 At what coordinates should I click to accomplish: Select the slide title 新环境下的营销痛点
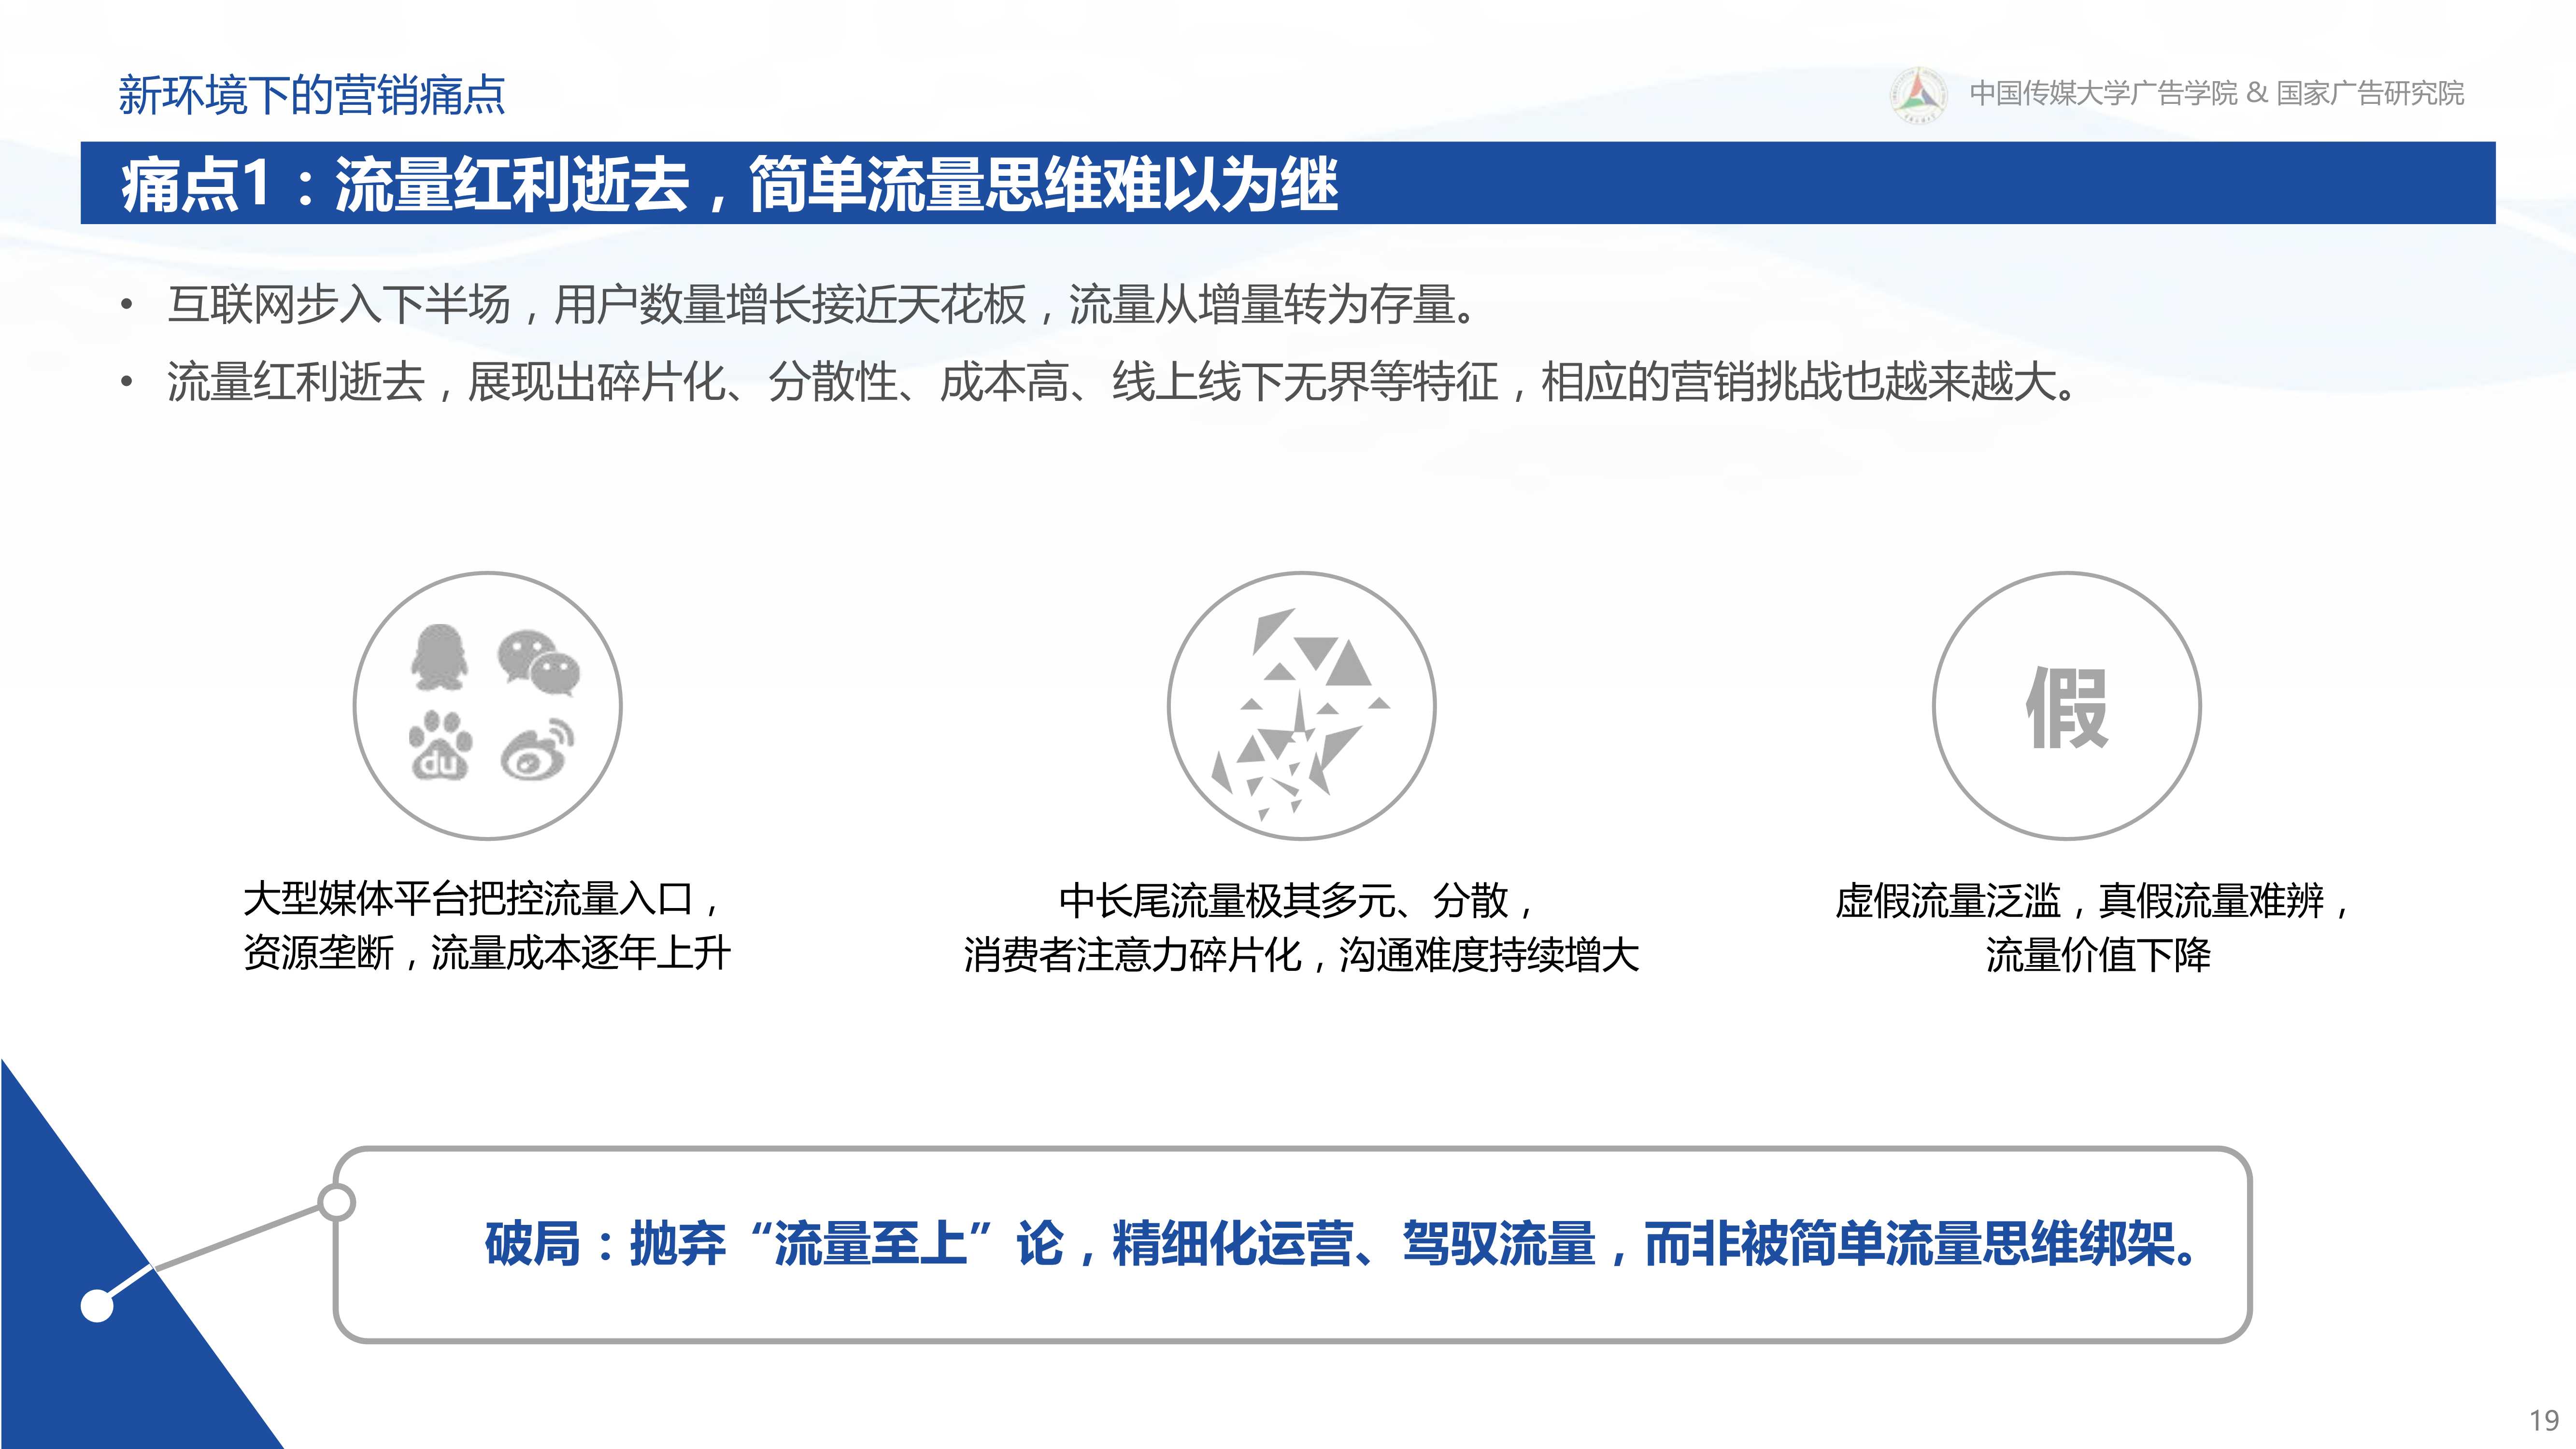[x=311, y=95]
